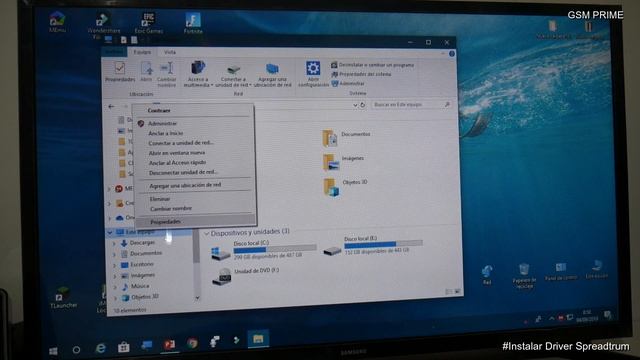Open Cortana circle on taskbar
This screenshot has height=360, width=640.
76,350
